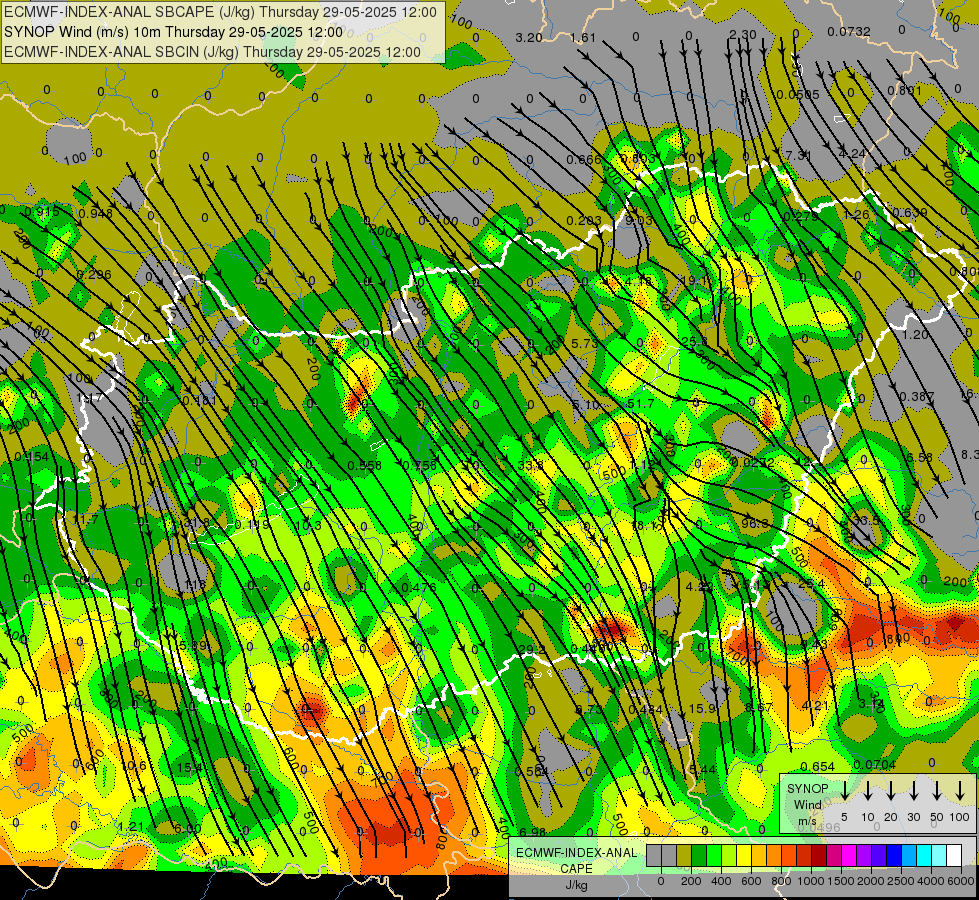Click the 0.558 station value
The image size is (979, 900).
tap(365, 465)
